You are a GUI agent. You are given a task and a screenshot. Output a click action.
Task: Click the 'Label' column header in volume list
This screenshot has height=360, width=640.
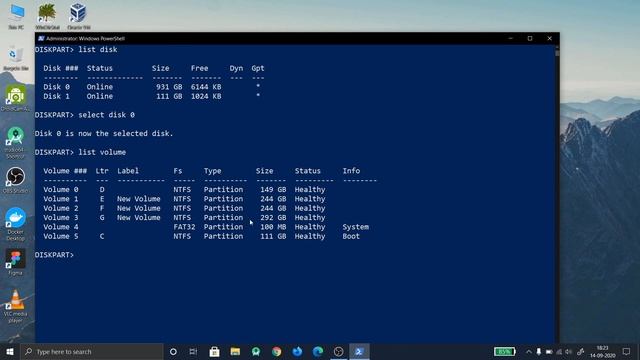[128, 171]
